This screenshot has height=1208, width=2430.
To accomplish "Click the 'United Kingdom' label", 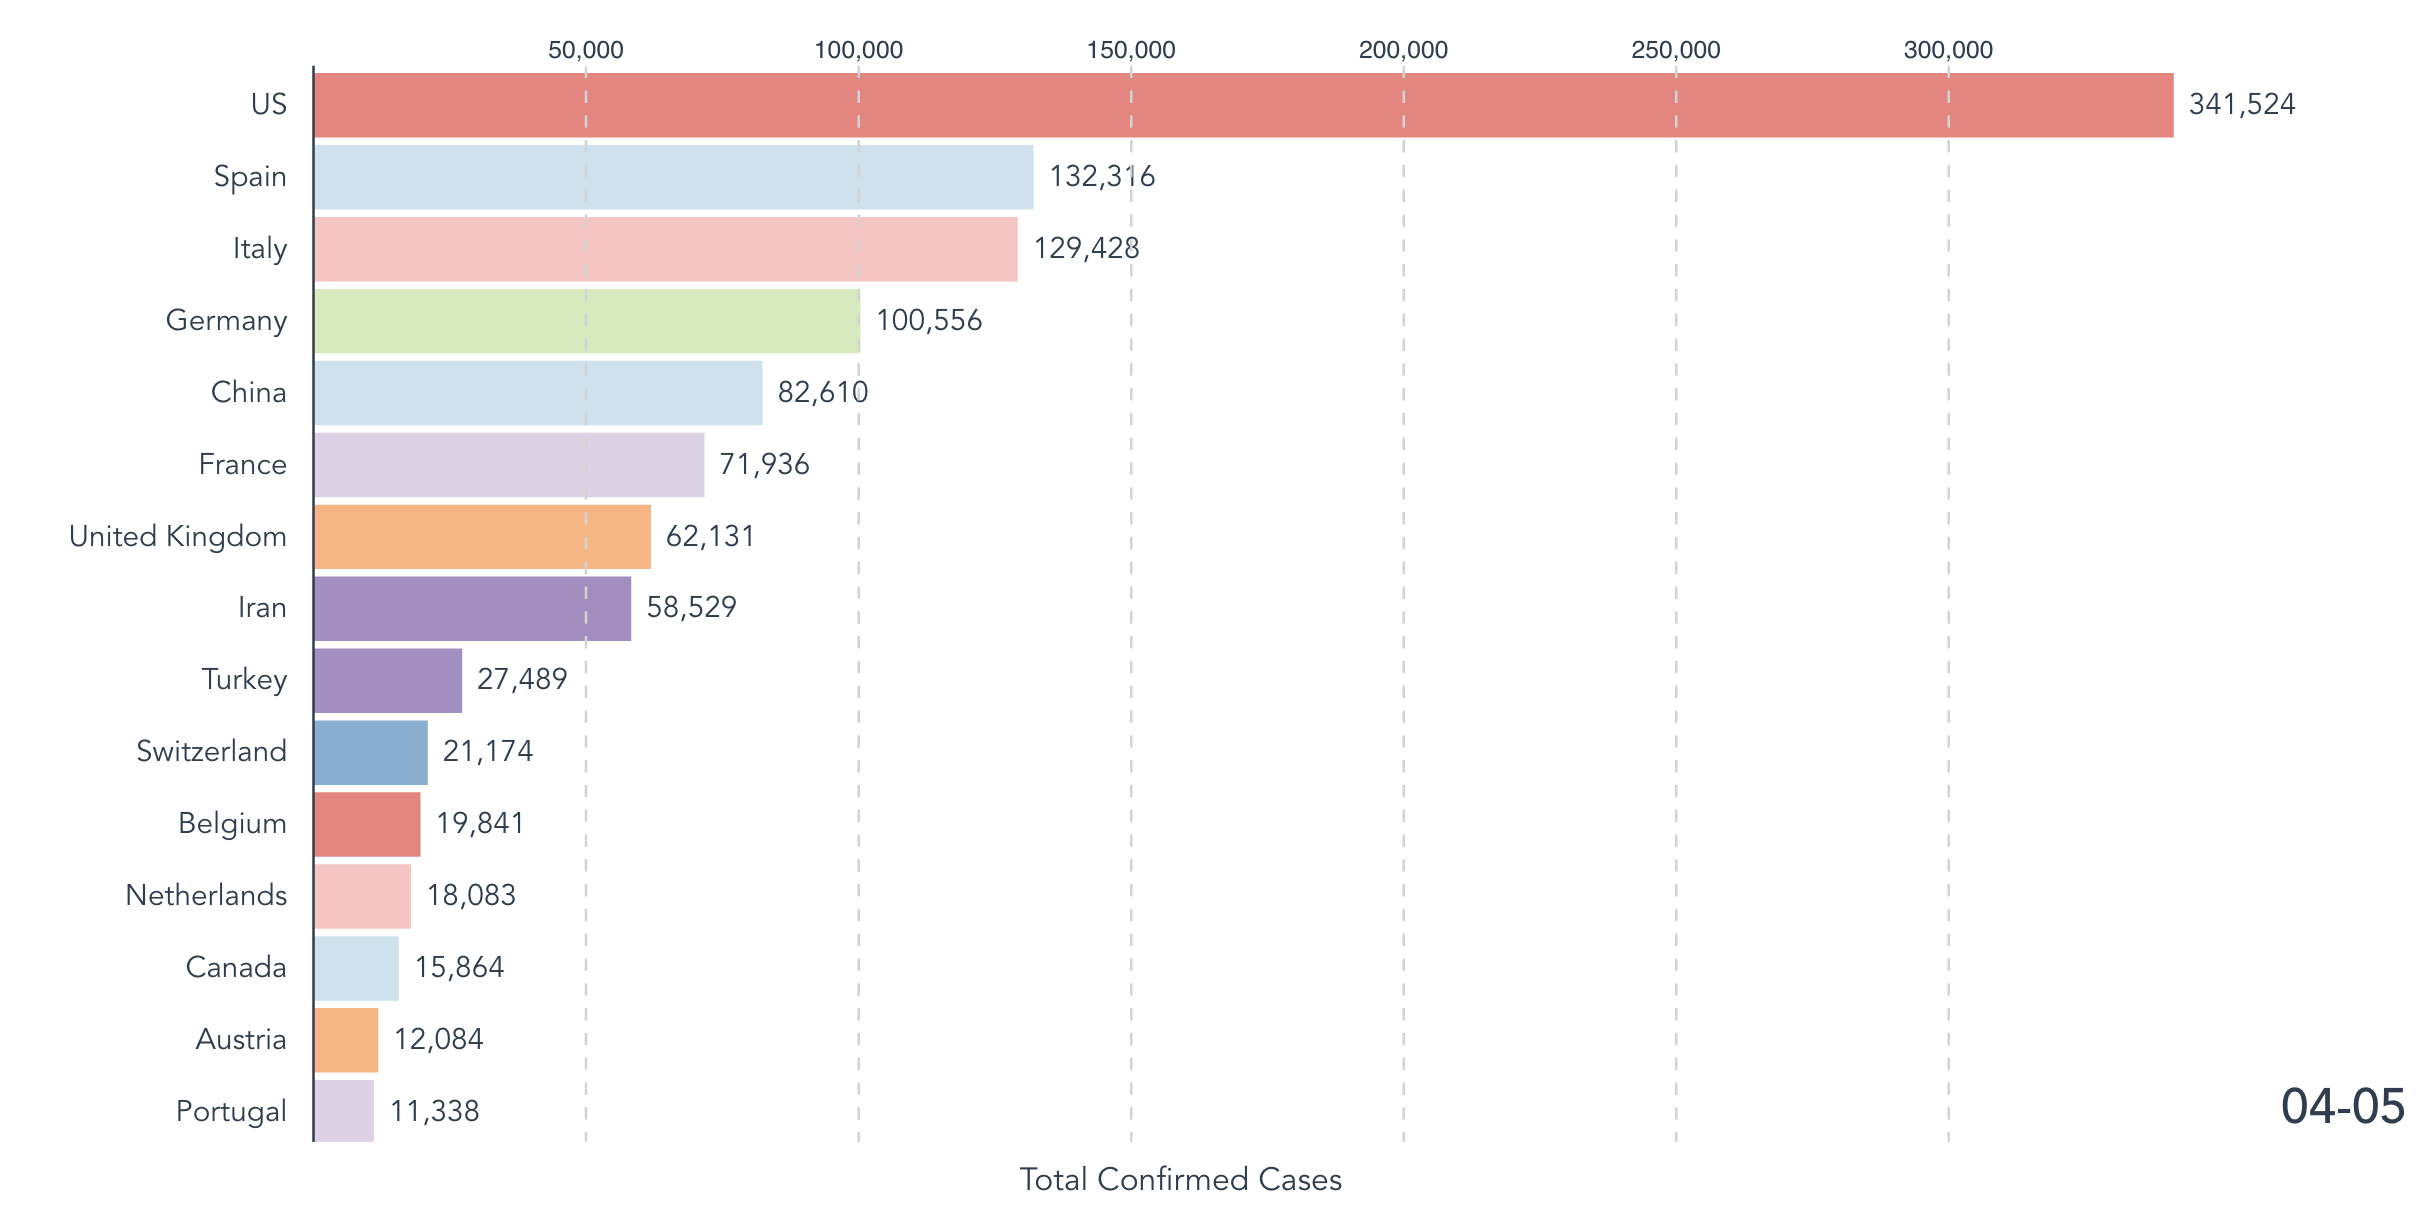I will [178, 537].
